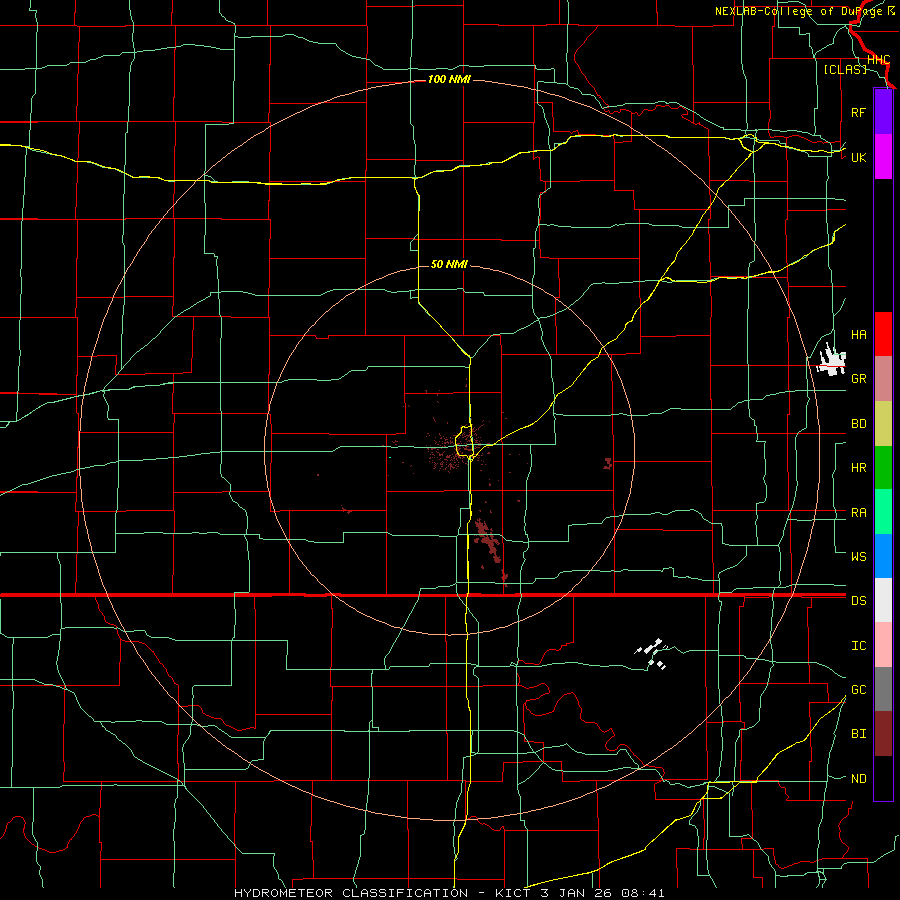Click the HHC product label

click(x=878, y=60)
